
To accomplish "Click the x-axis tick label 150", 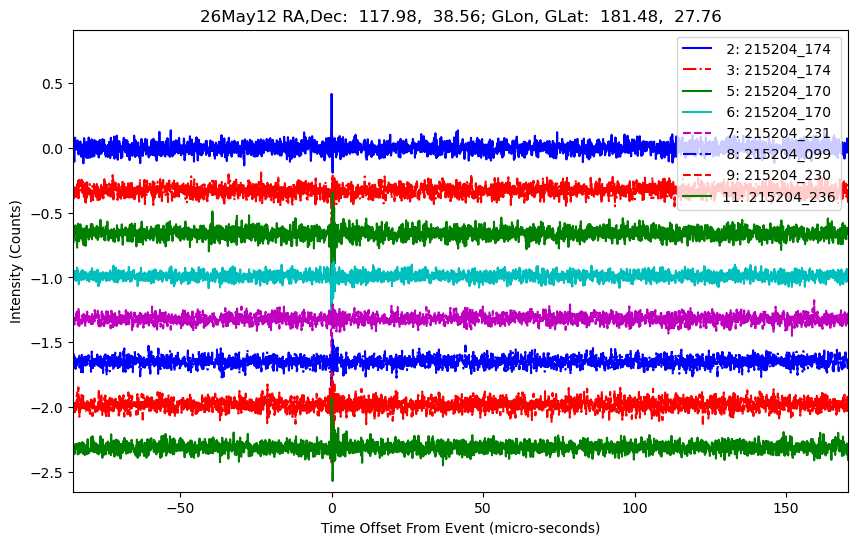I will tap(786, 508).
